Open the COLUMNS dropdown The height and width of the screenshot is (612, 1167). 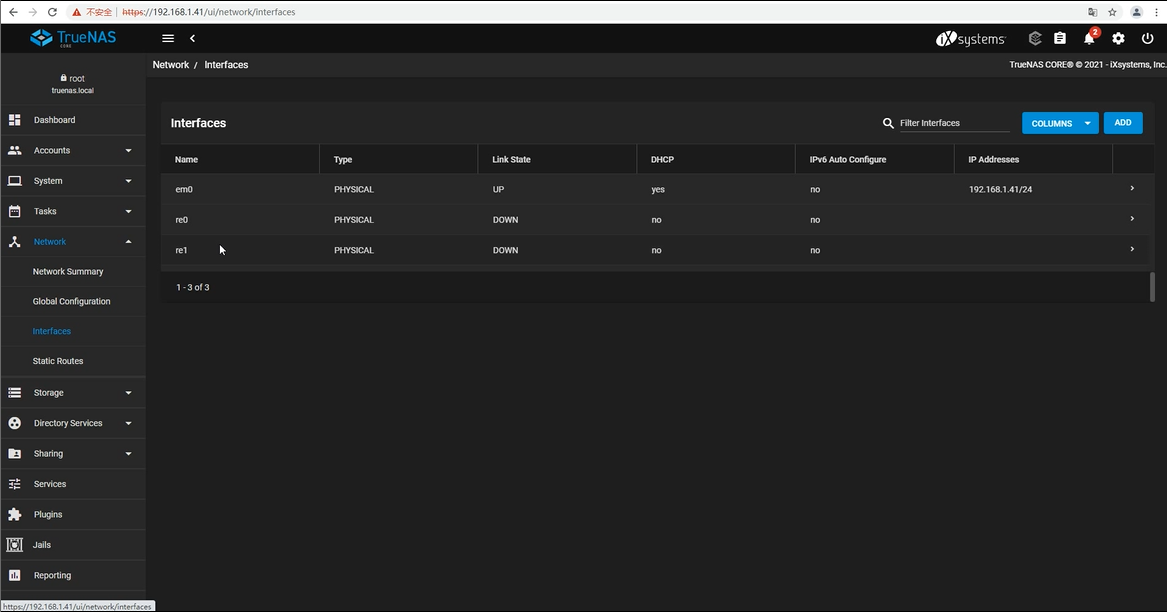pos(1060,123)
